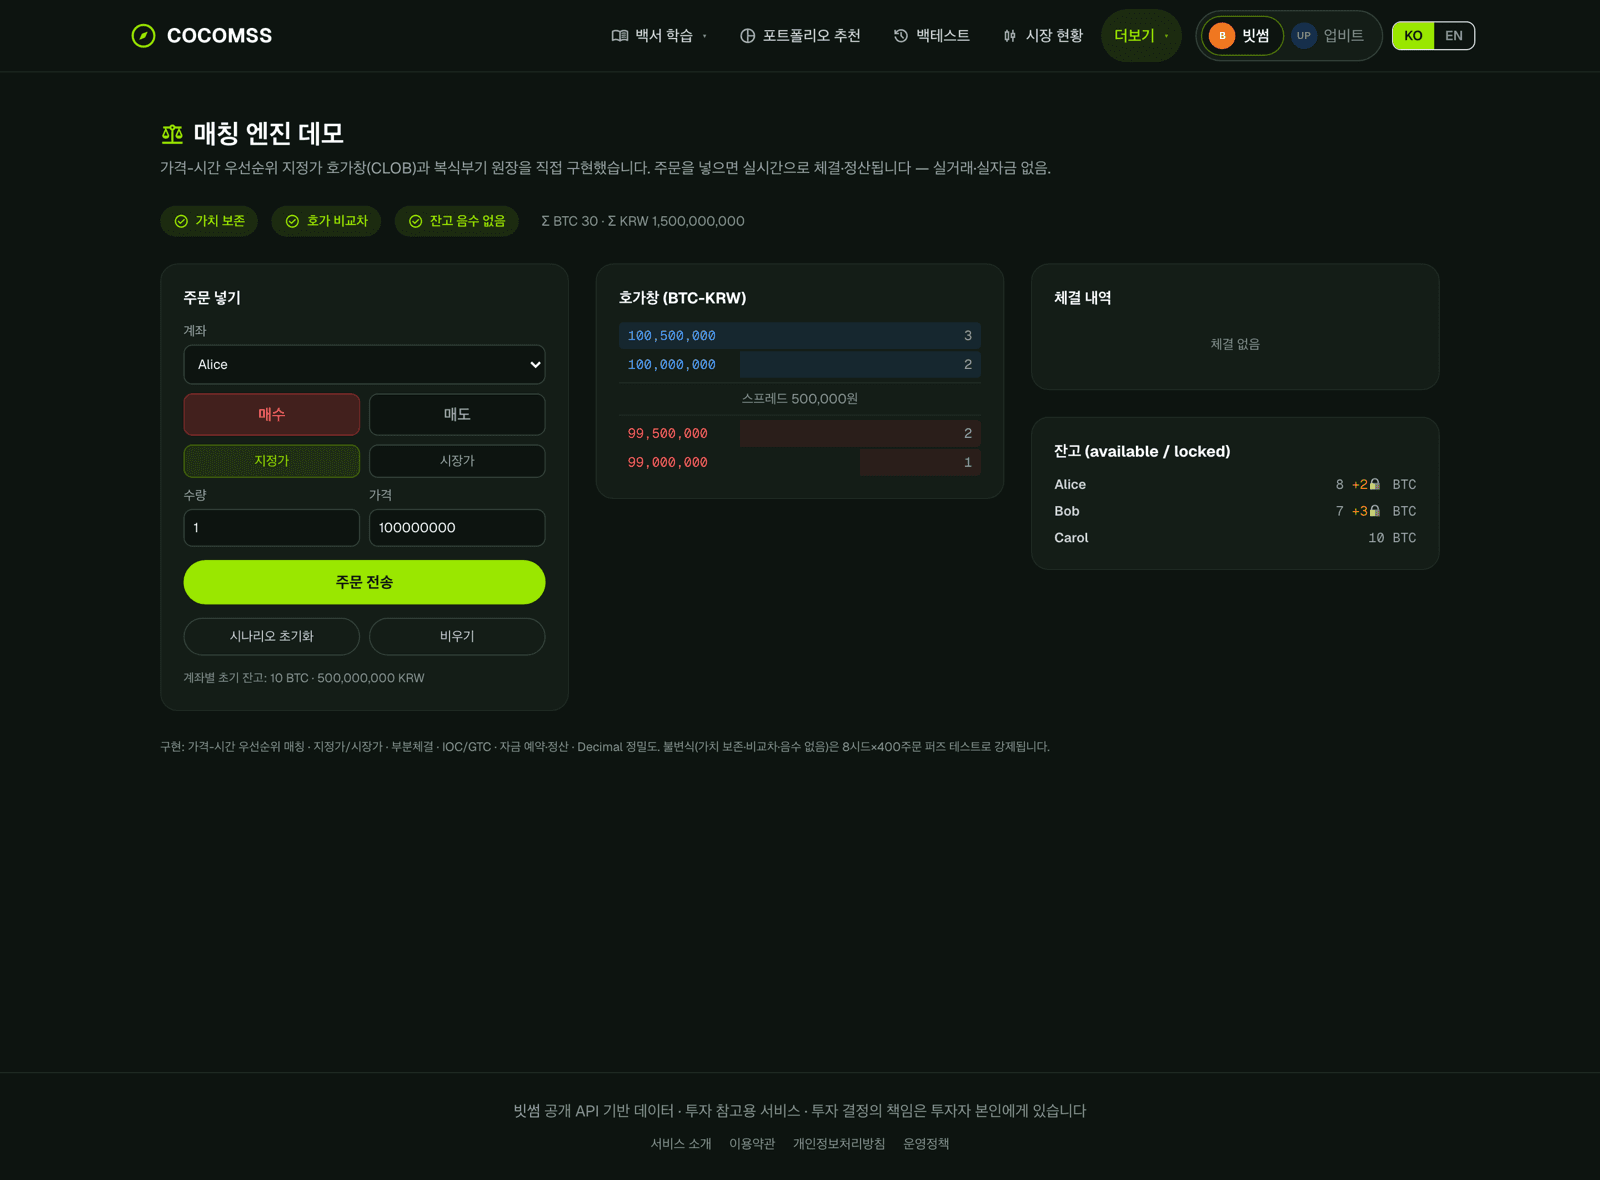Click the COCOMSS compass logo icon
The height and width of the screenshot is (1180, 1600).
(143, 36)
